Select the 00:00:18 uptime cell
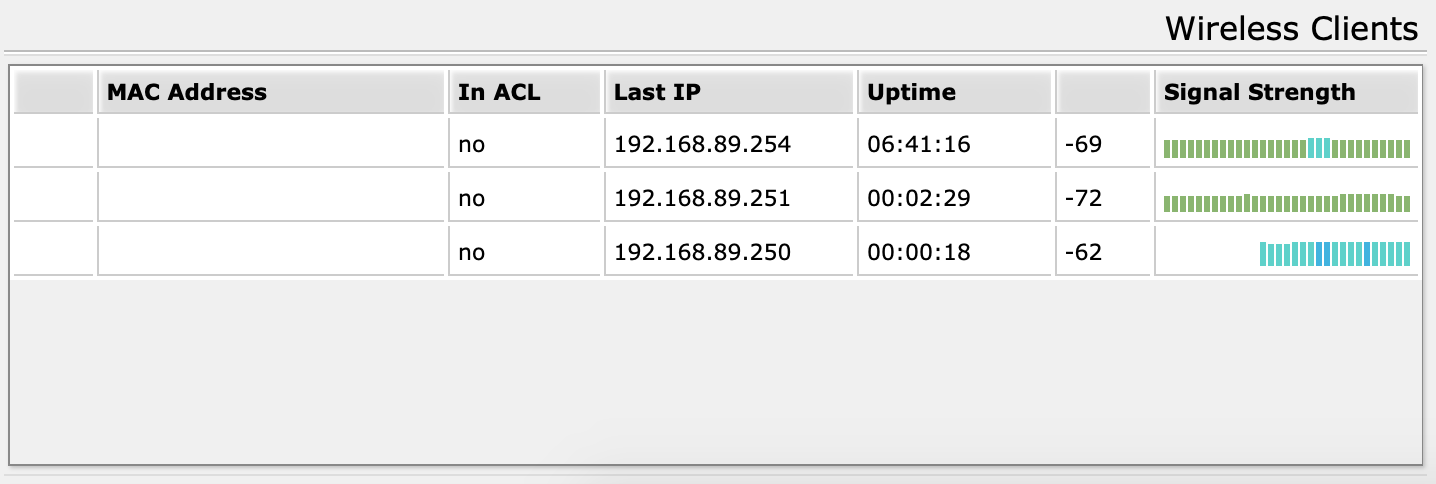The image size is (1436, 484). pyautogui.click(x=955, y=252)
